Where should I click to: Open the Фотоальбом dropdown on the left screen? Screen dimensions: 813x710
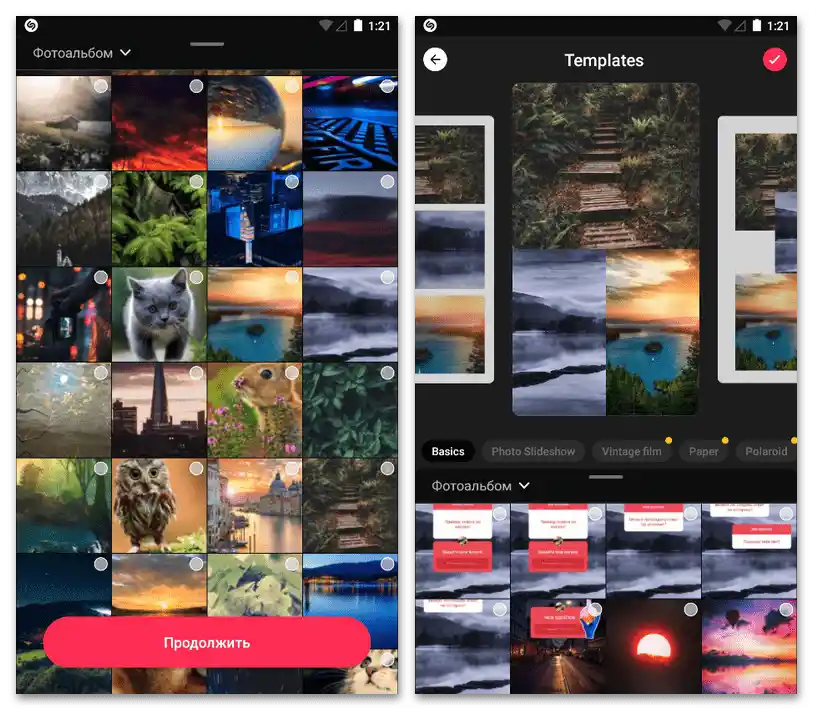click(81, 53)
